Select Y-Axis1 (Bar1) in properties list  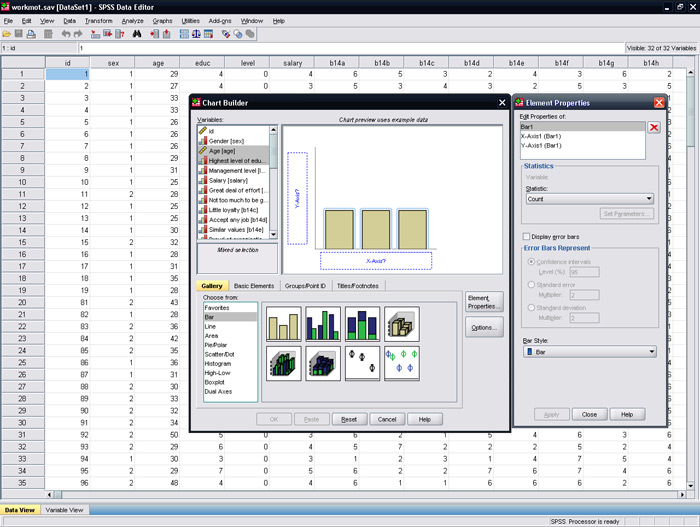pos(583,146)
